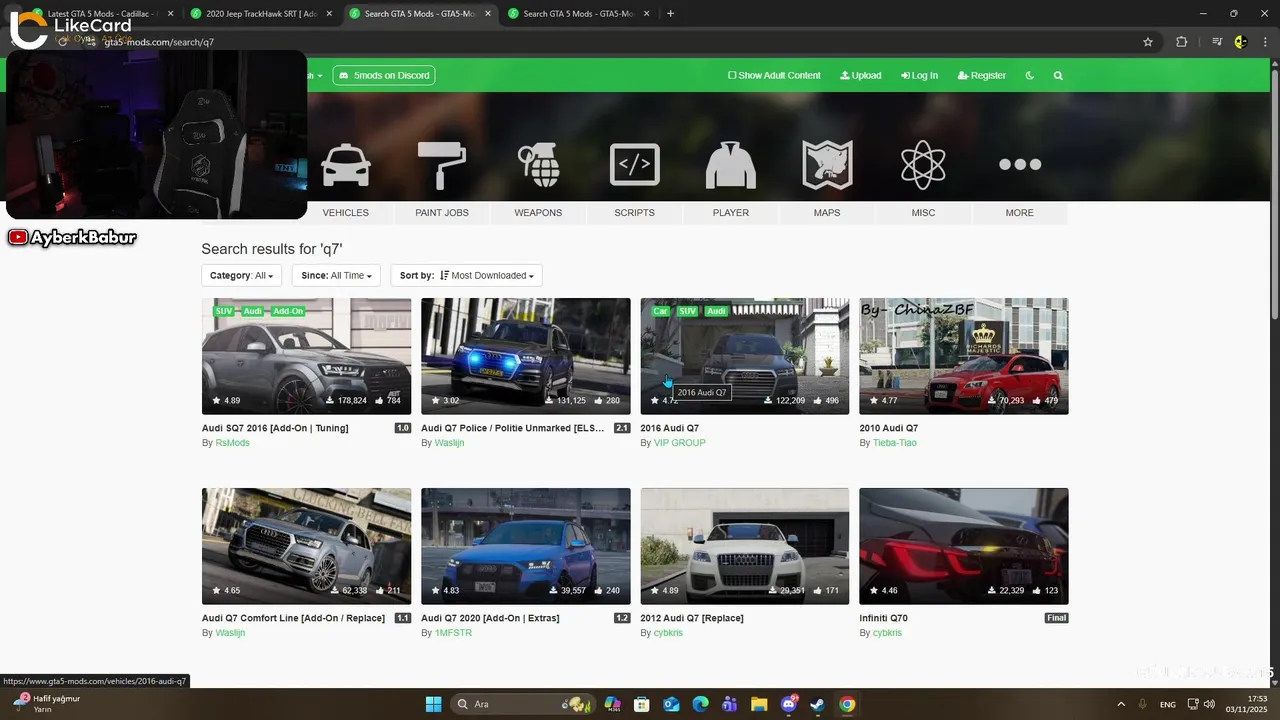Screen dimensions: 1280x720
Task: Open the Most Downloaded sort dropdown
Action: pos(466,275)
